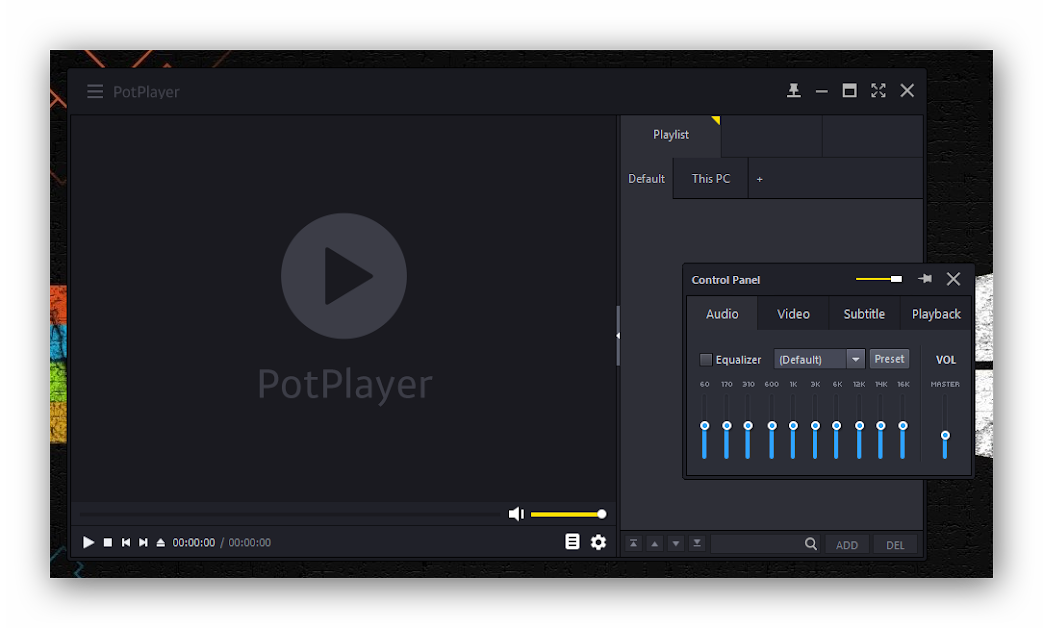Adjust the 170 Hz equalizer slider
Viewport: 1043px width, 628px height.
(726, 426)
